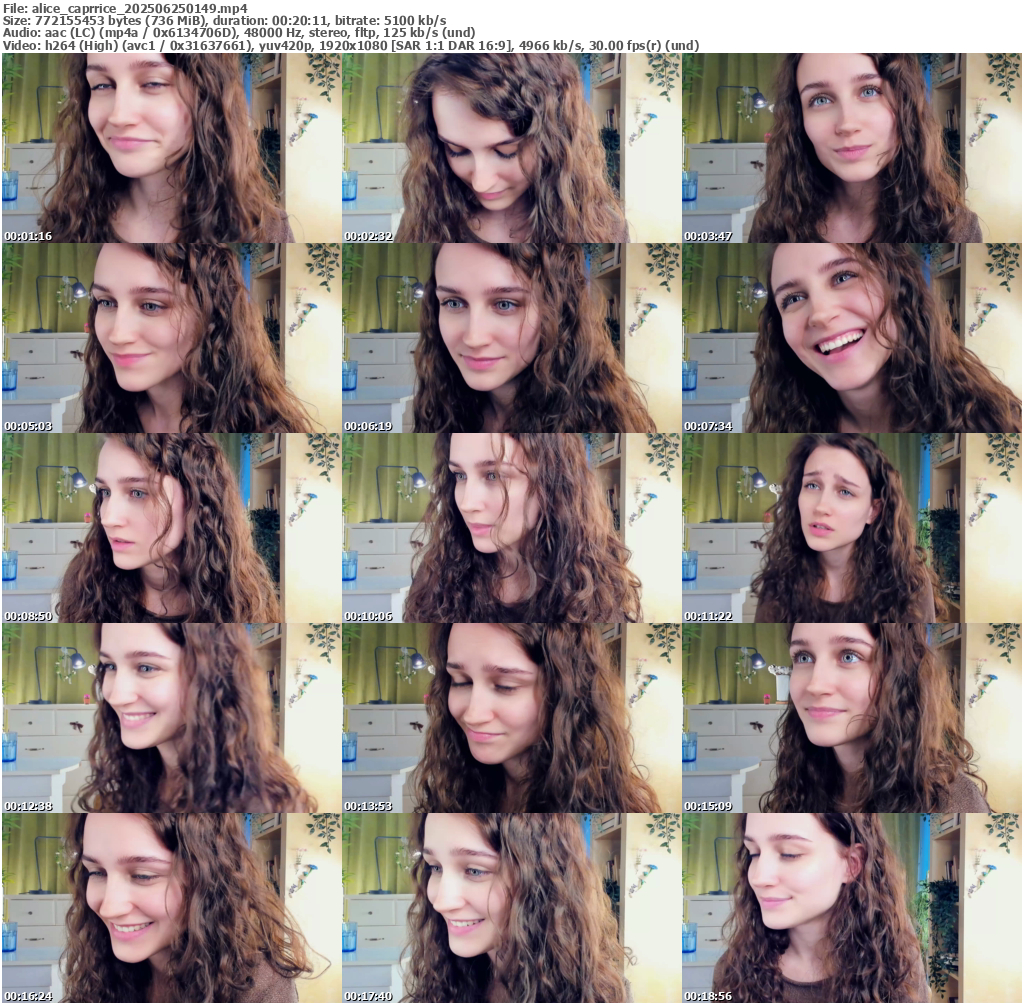The image size is (1024, 1003).
Task: Click the 'Size: 772155453 bytes' info line
Action: tap(225, 20)
